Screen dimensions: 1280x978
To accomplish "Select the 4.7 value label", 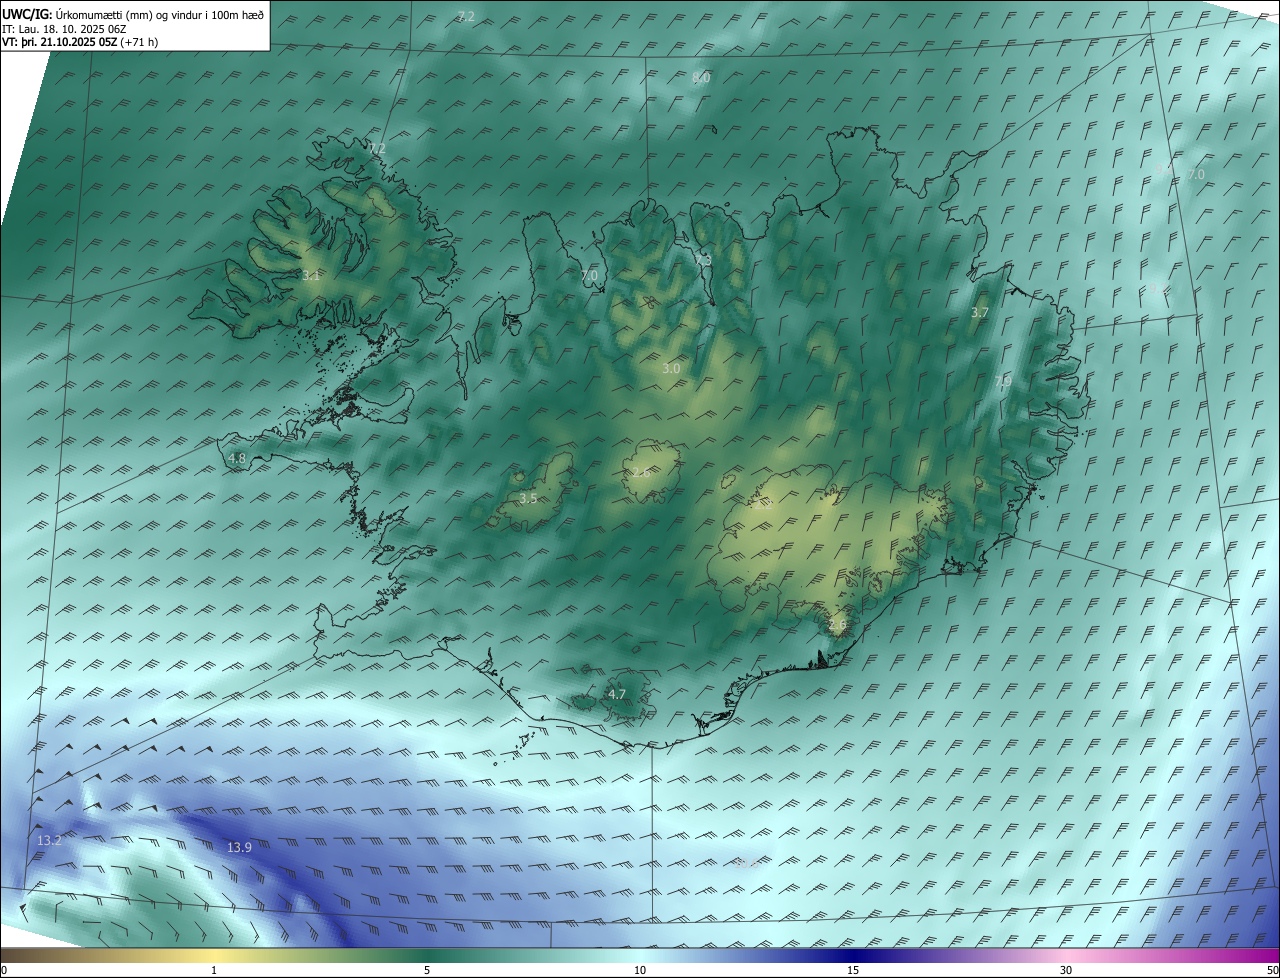I will [x=617, y=694].
